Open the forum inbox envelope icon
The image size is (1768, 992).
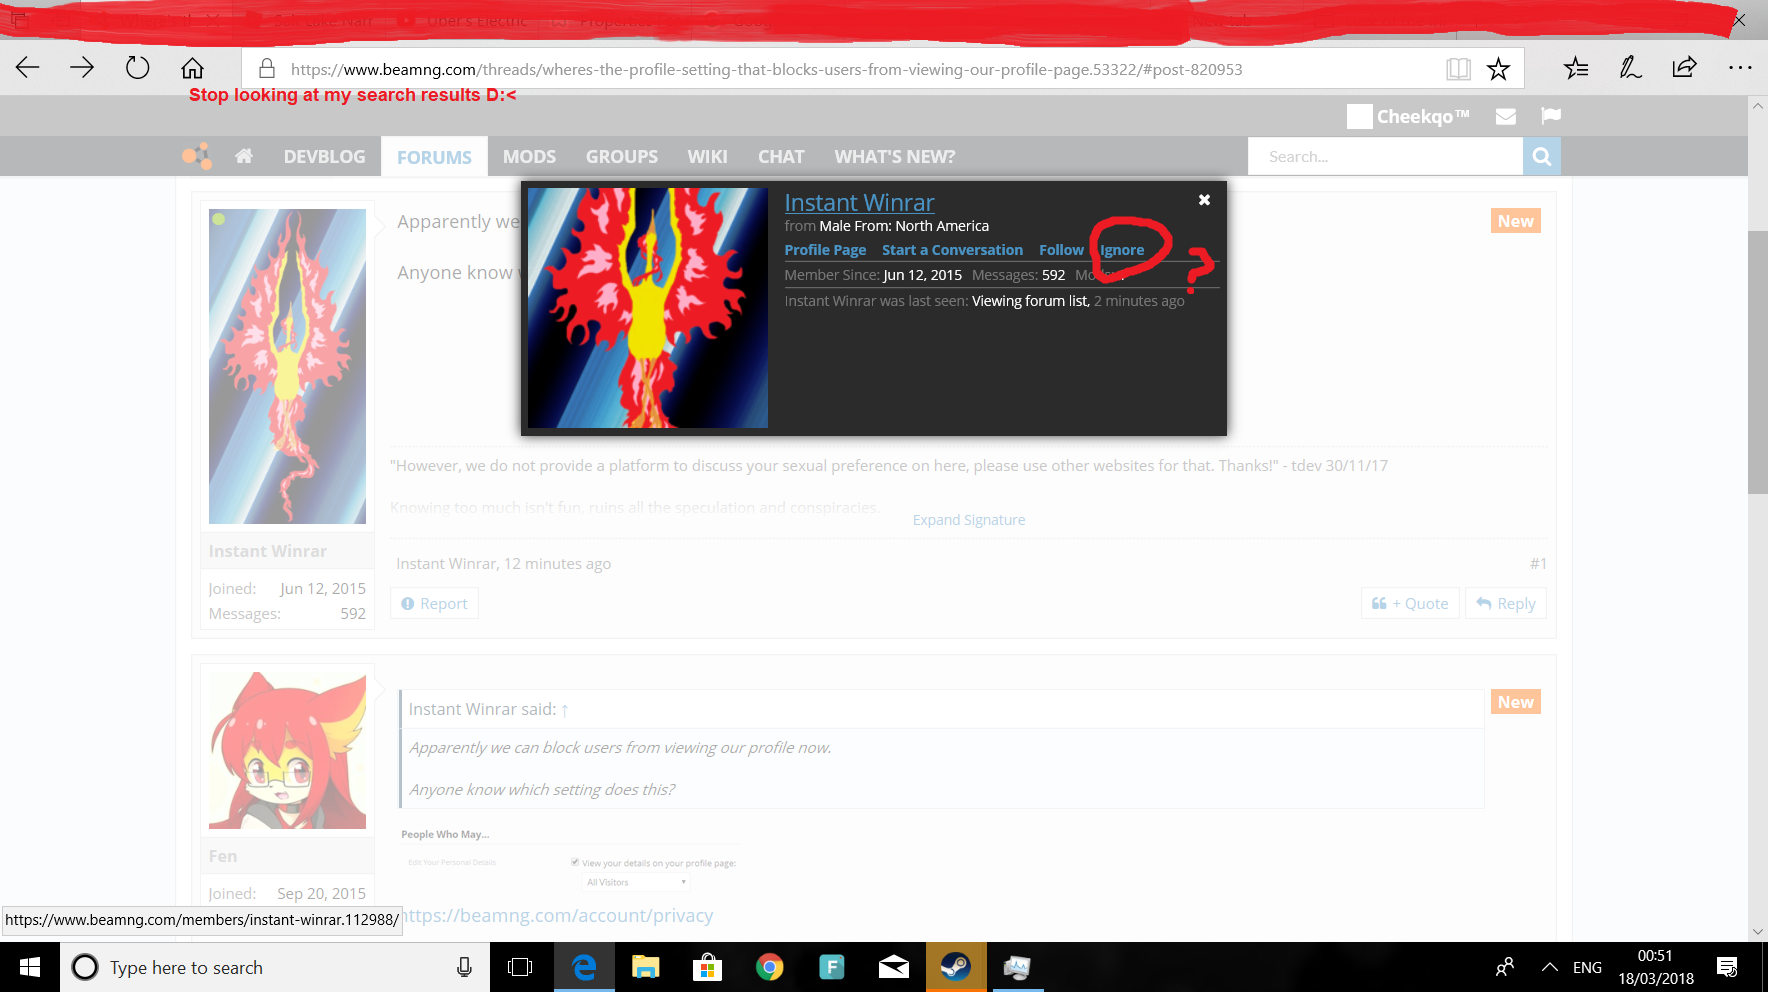(x=1506, y=116)
